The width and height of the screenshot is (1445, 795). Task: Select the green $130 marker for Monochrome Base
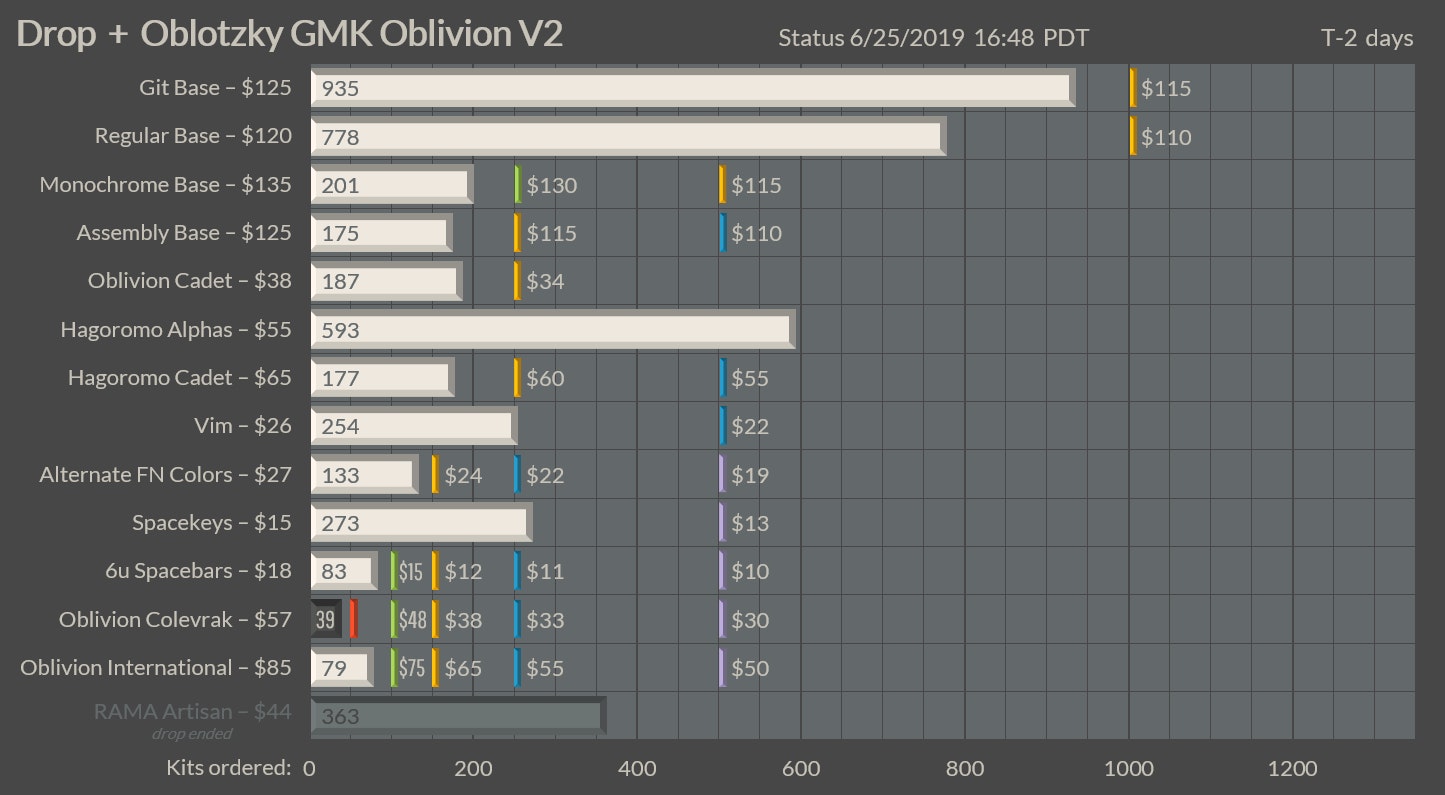pyautogui.click(x=518, y=185)
